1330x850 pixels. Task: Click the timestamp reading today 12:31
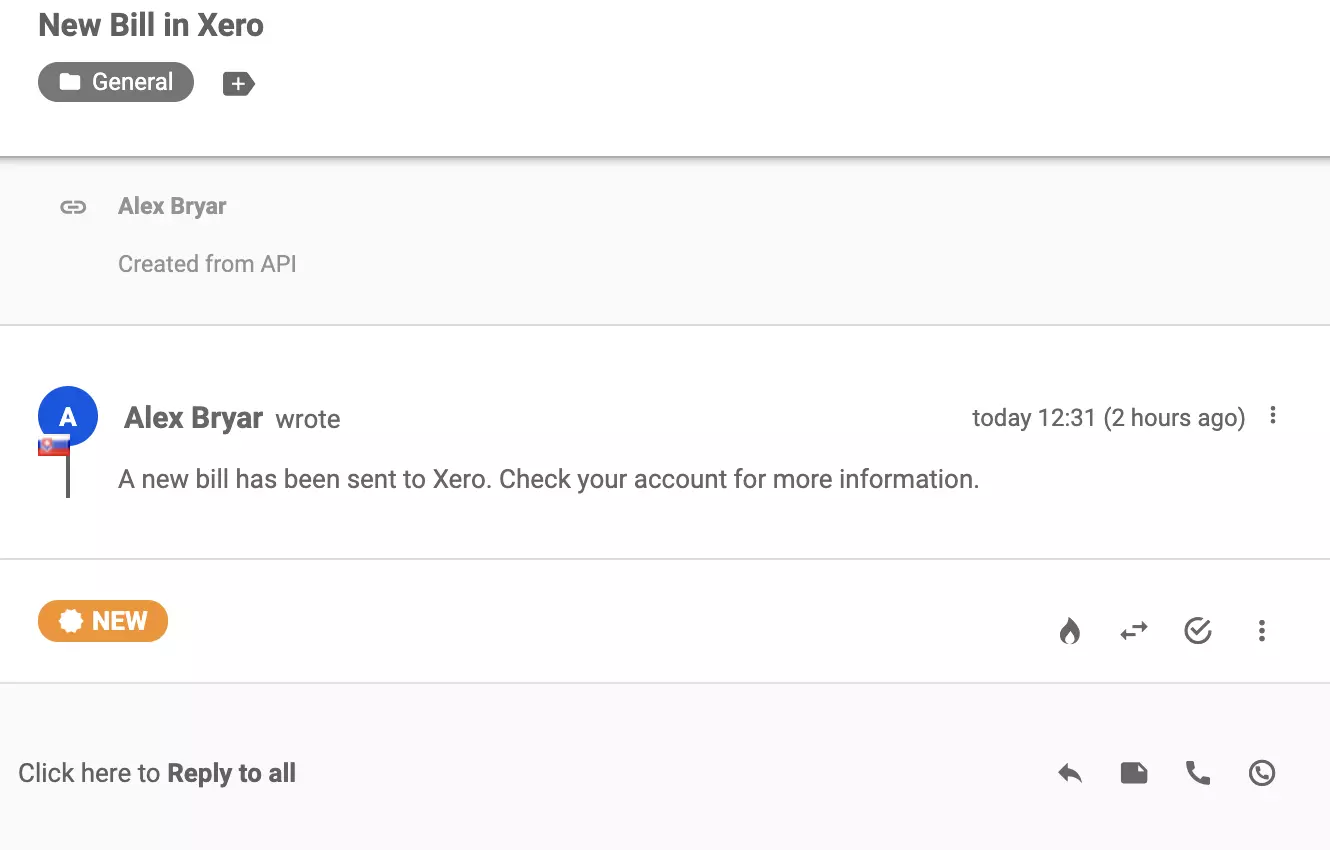coord(1108,417)
